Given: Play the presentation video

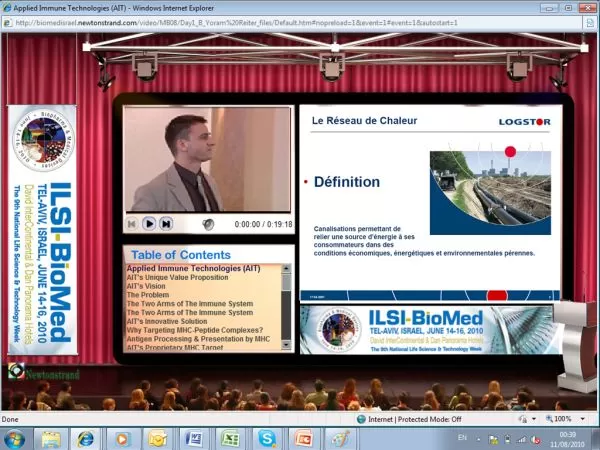Looking at the screenshot, I should click(x=149, y=223).
